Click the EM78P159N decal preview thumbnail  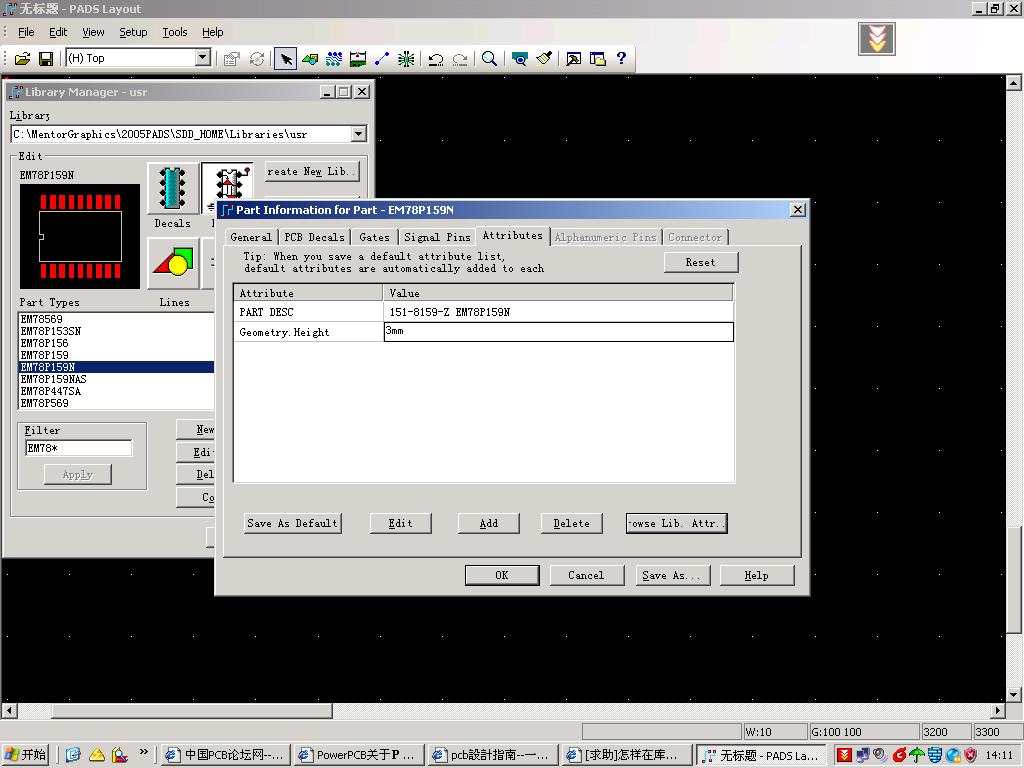[80, 236]
